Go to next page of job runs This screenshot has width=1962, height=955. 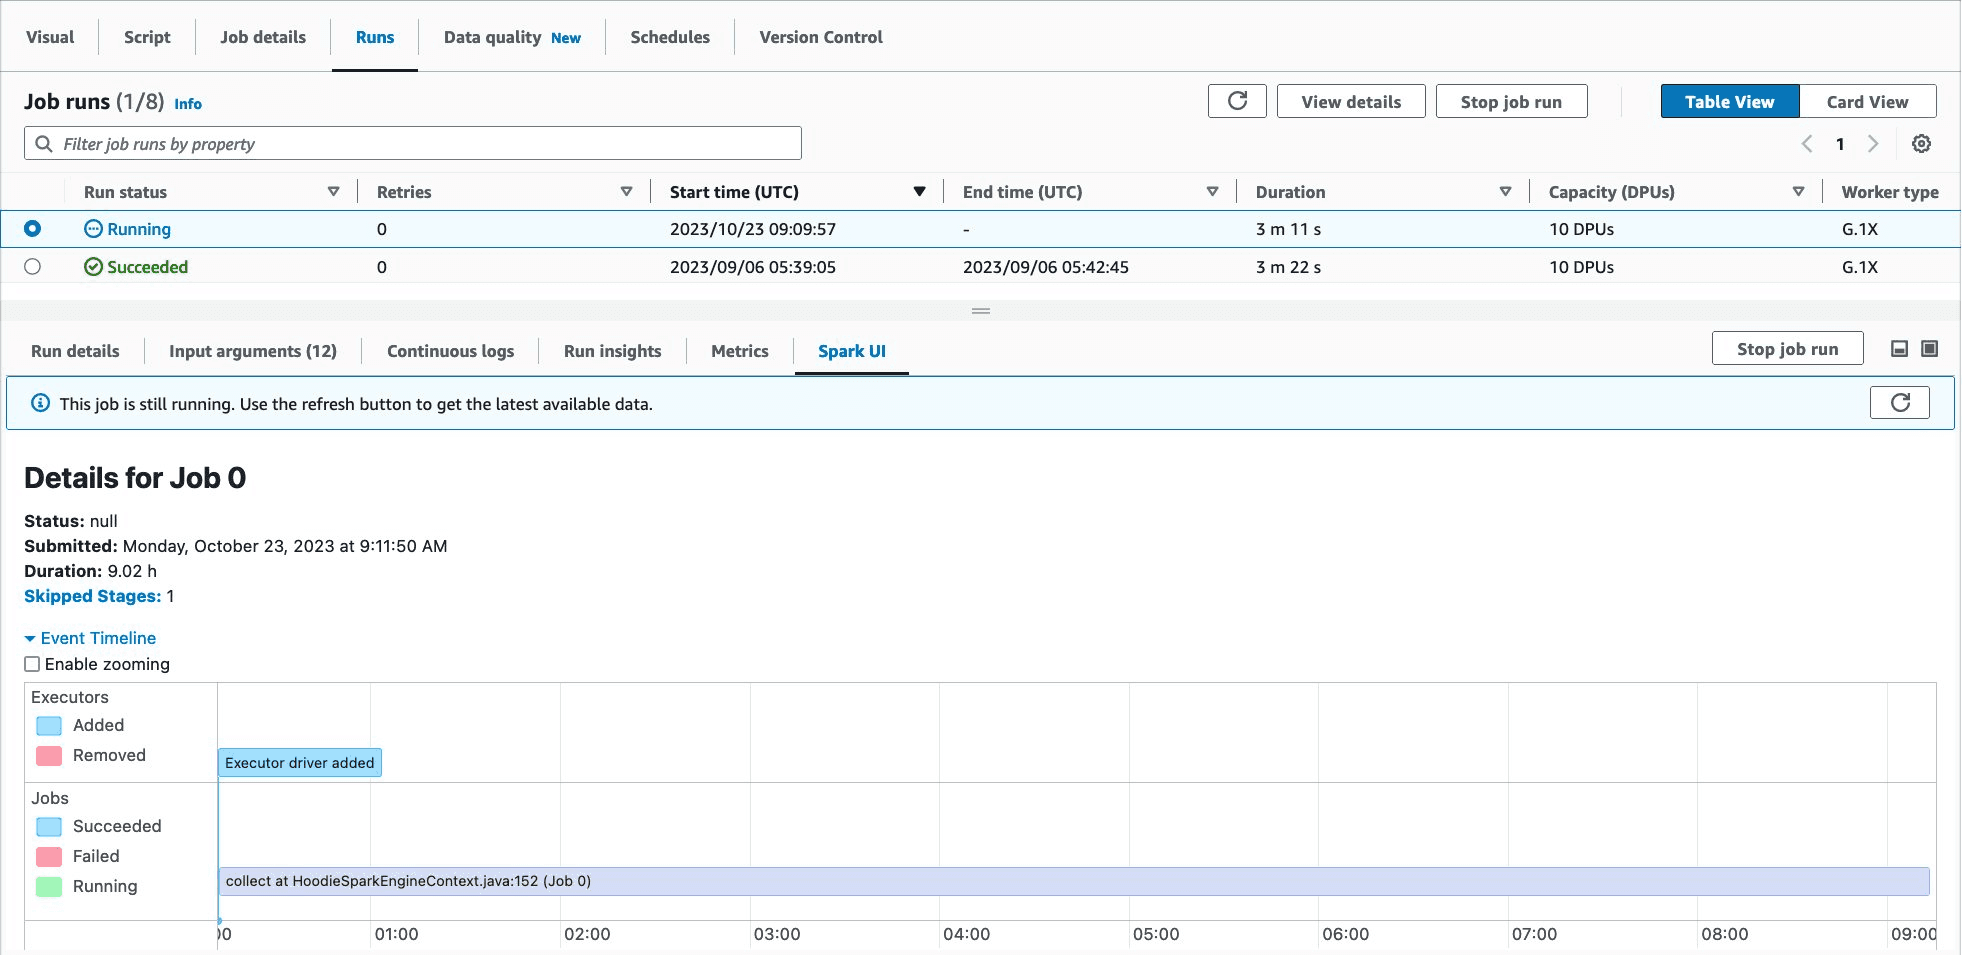[x=1873, y=144]
